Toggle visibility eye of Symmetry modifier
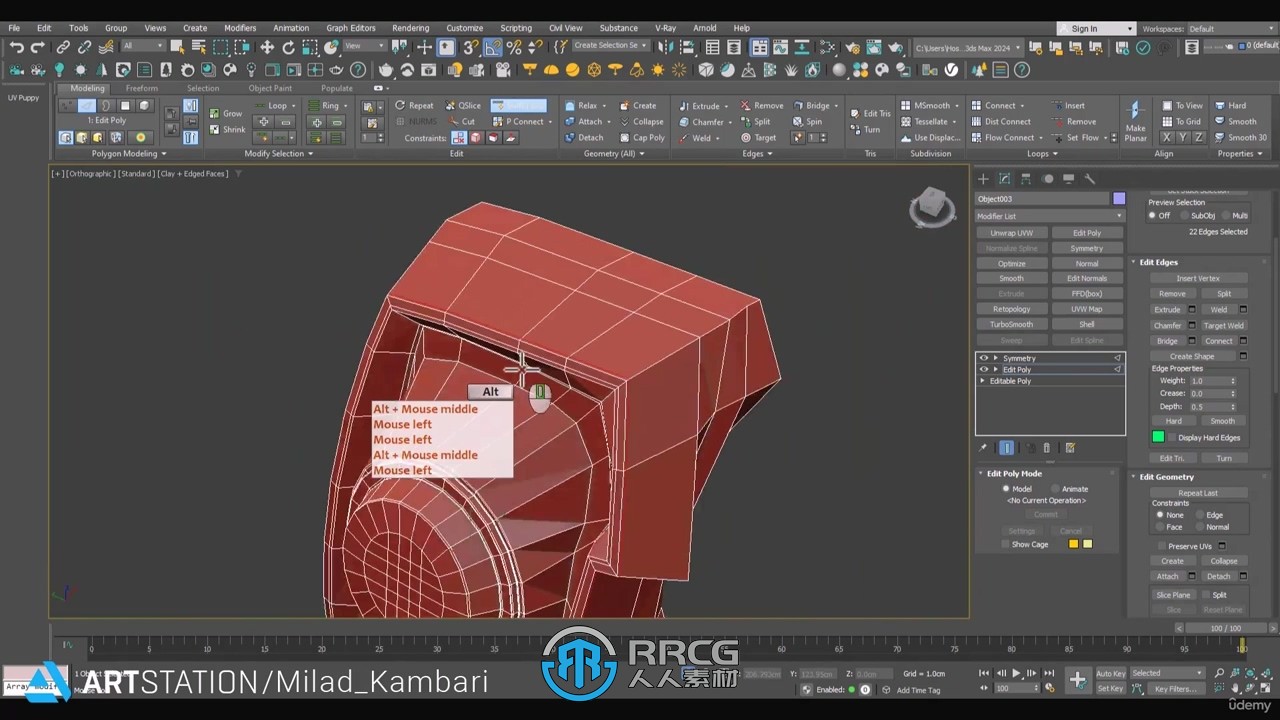 tap(983, 358)
